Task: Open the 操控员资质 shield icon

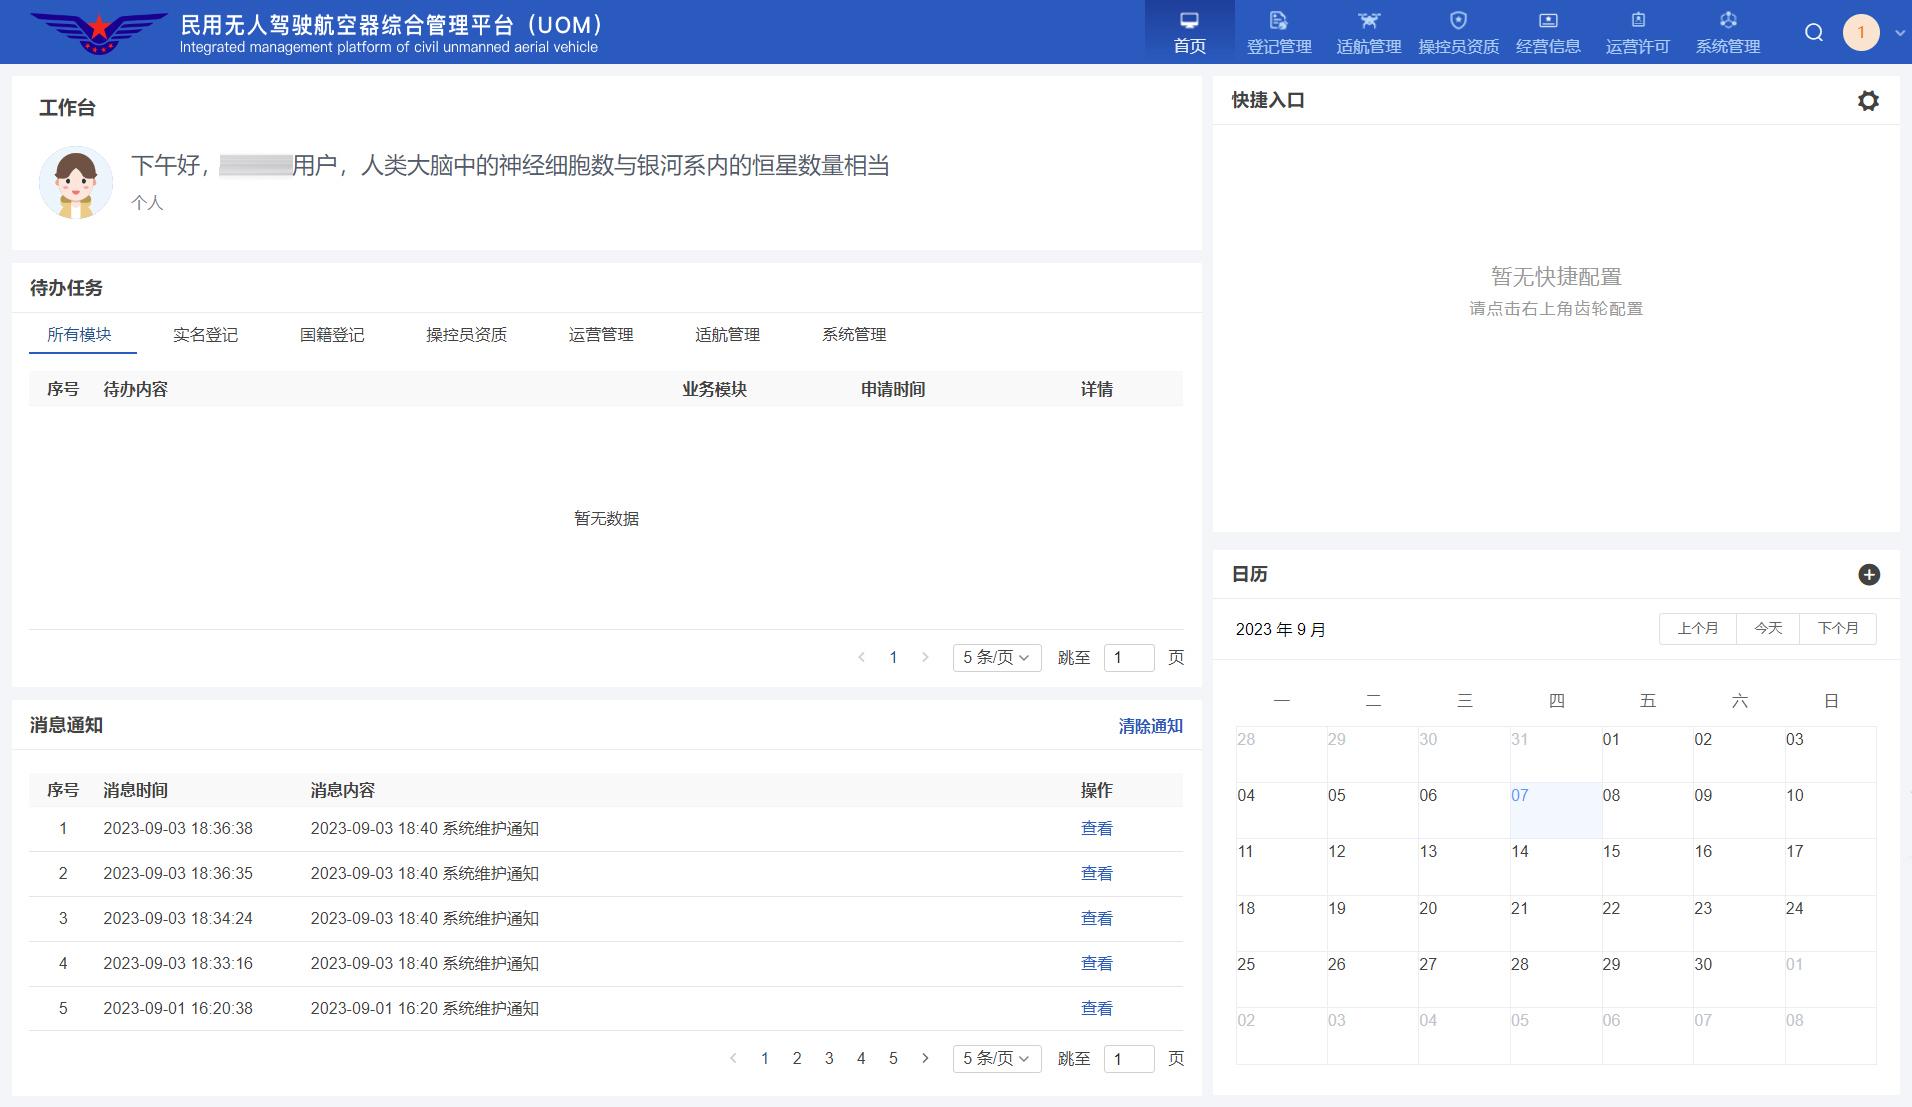Action: 1458,21
